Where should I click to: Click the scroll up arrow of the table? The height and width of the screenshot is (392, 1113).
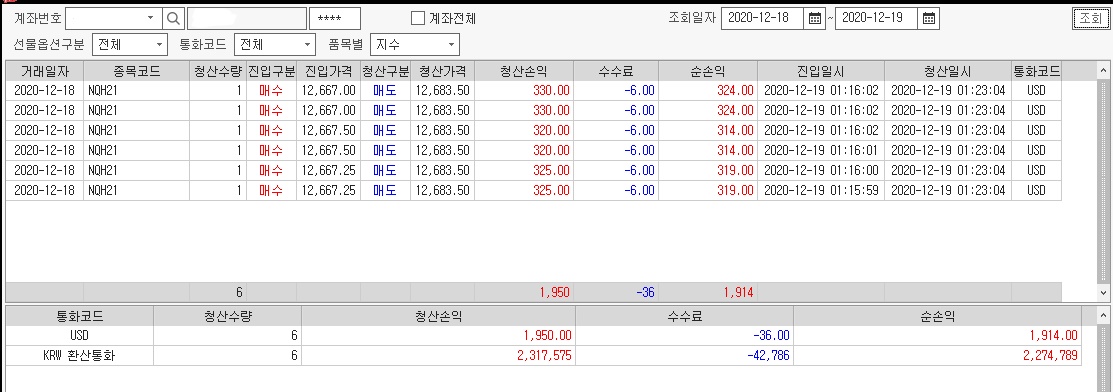tap(1102, 70)
